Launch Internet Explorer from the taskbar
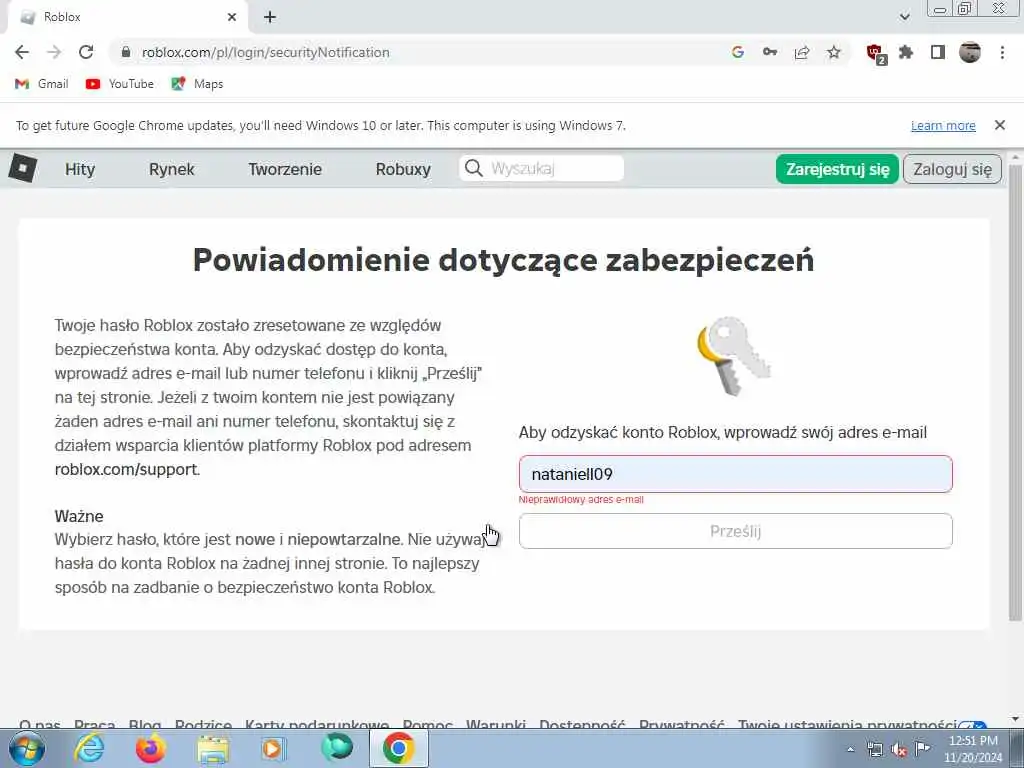The height and width of the screenshot is (768, 1024). (x=89, y=748)
